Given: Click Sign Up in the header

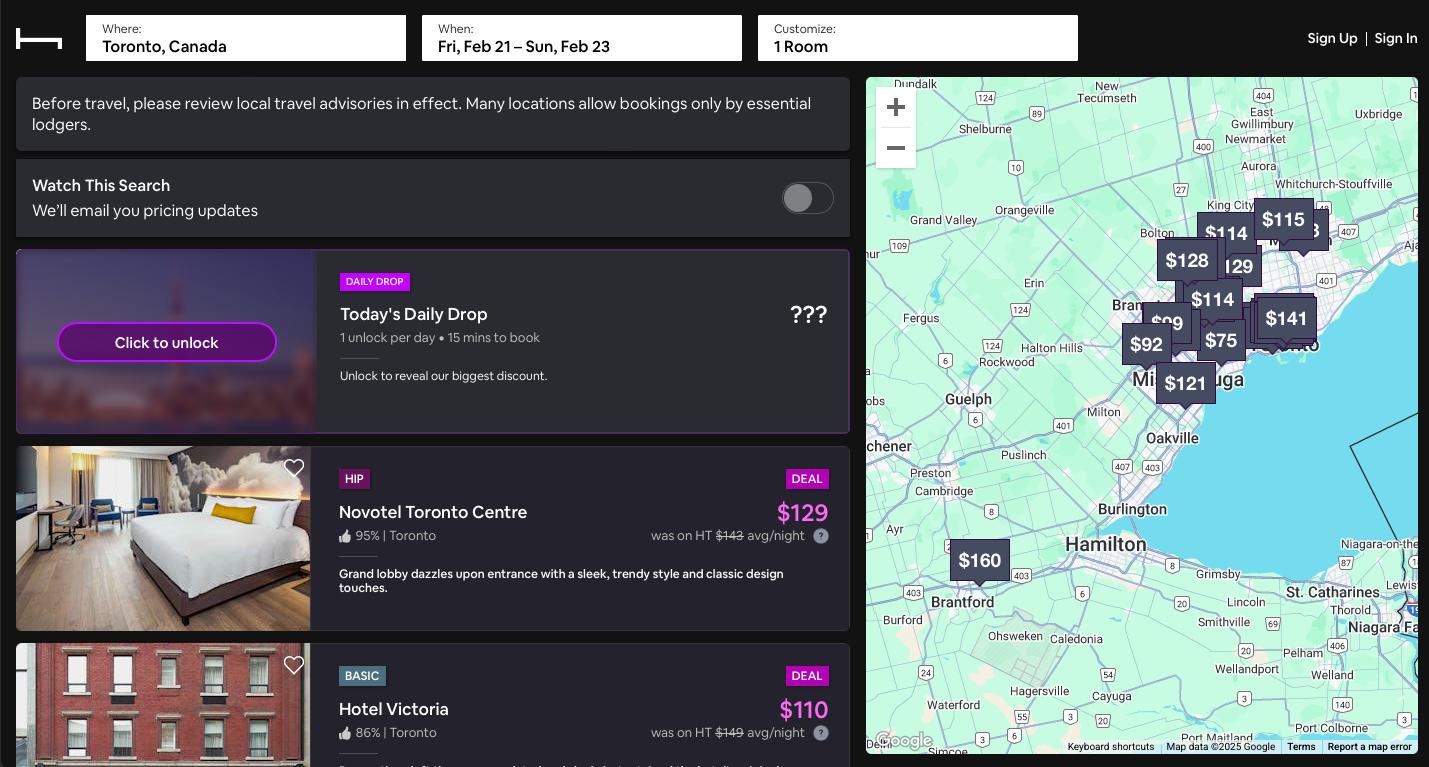Looking at the screenshot, I should [1332, 38].
